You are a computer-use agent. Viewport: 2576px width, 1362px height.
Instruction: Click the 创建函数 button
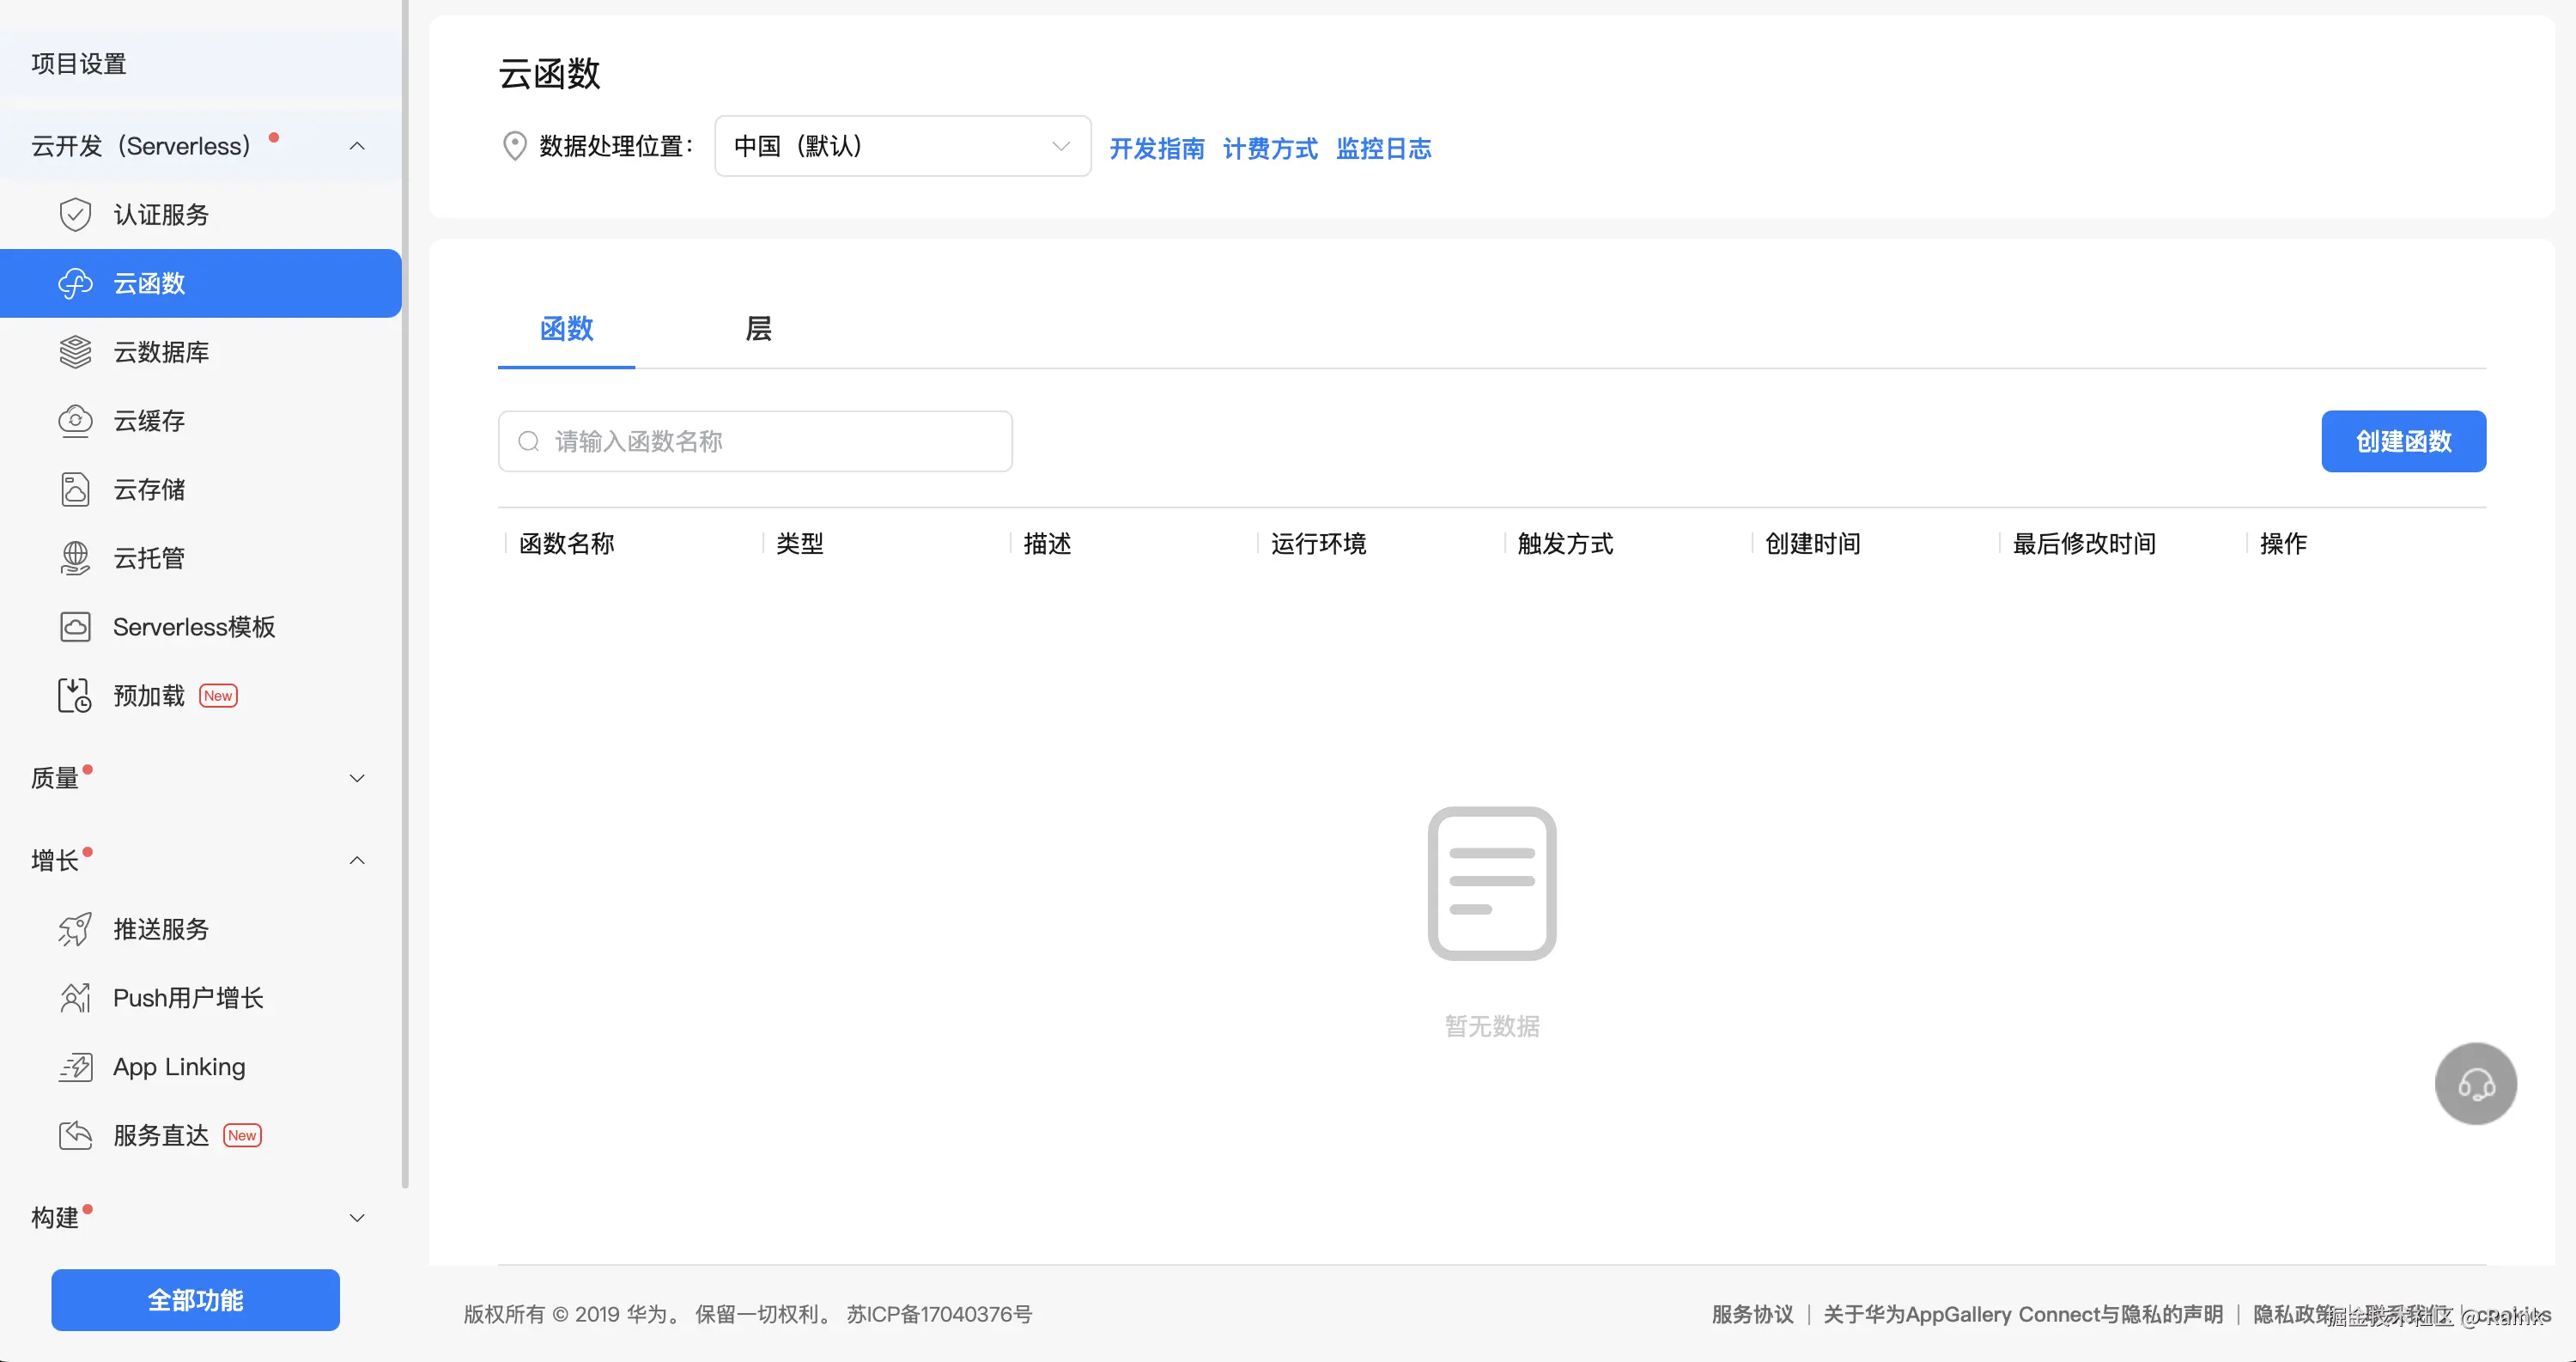pyautogui.click(x=2403, y=441)
